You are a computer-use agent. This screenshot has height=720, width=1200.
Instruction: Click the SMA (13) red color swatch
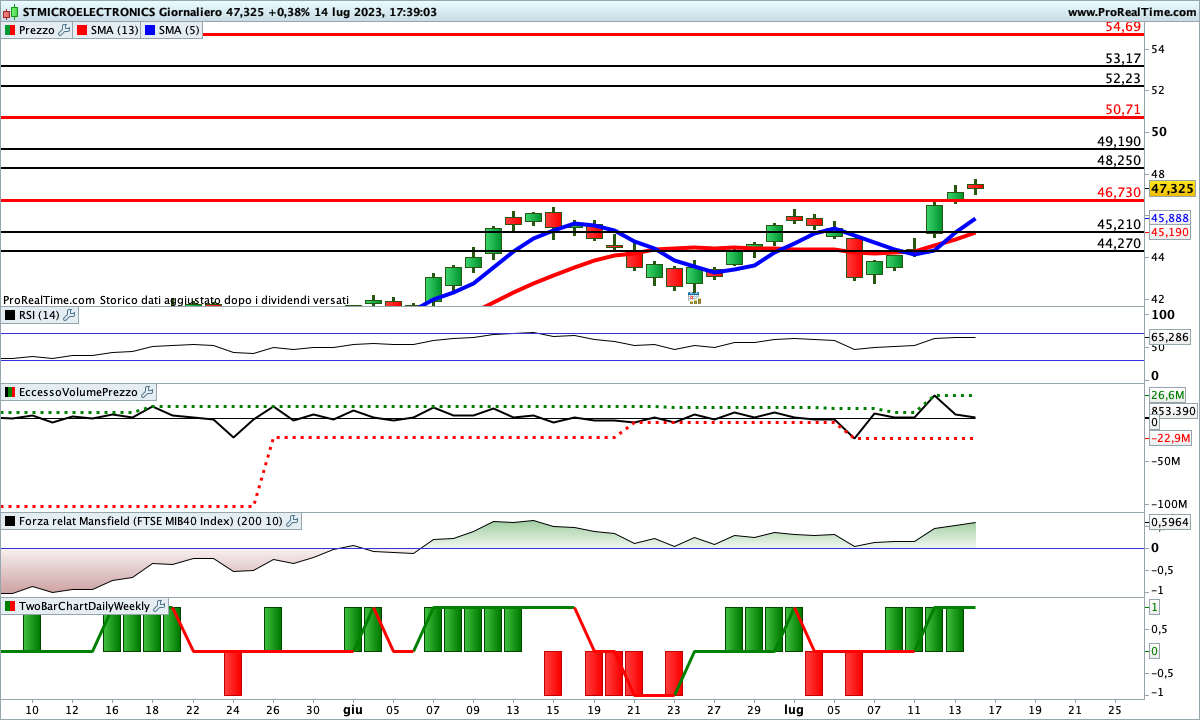[x=82, y=30]
